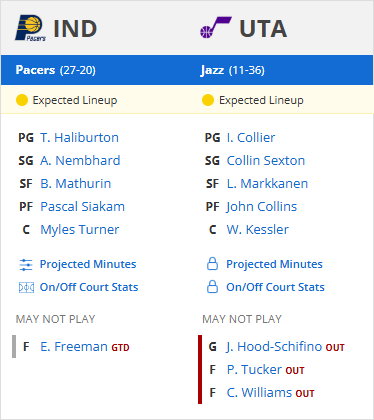
Task: Click the Indiana Pacers team logo
Action: pyautogui.click(x=30, y=28)
